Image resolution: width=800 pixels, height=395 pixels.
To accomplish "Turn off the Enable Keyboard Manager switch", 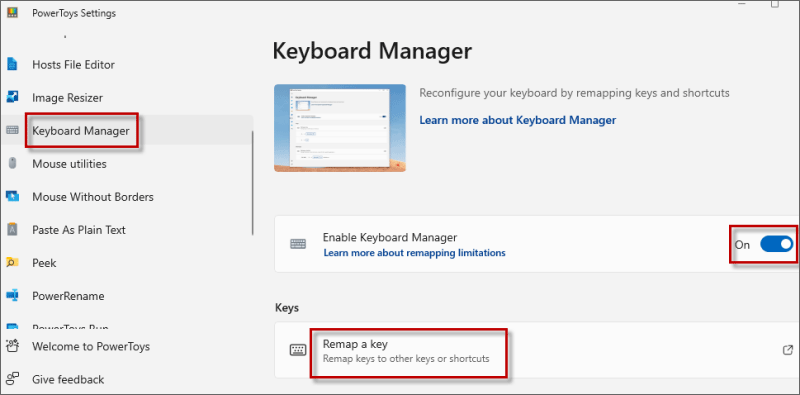I will click(x=777, y=244).
